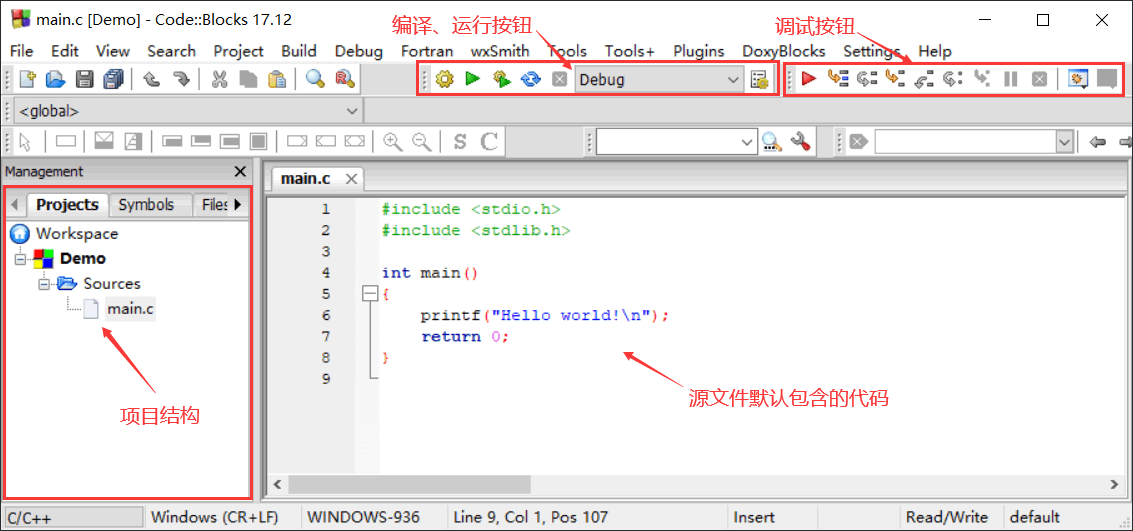Click the Build and run icon

pos(502,79)
